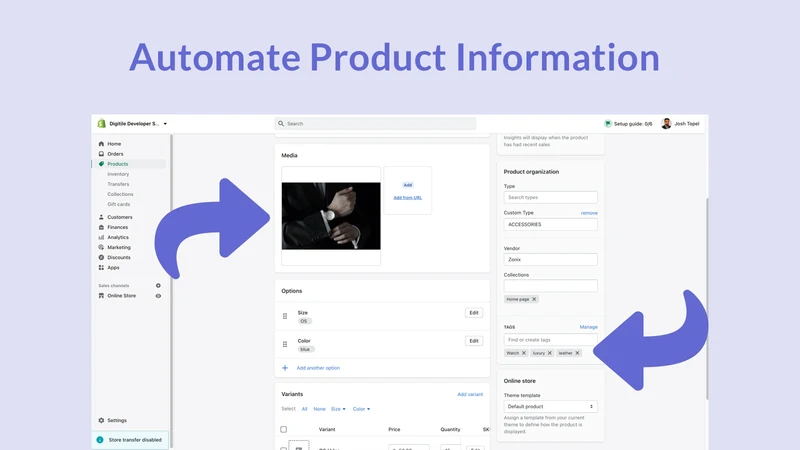Remove the Watch tag

(523, 353)
